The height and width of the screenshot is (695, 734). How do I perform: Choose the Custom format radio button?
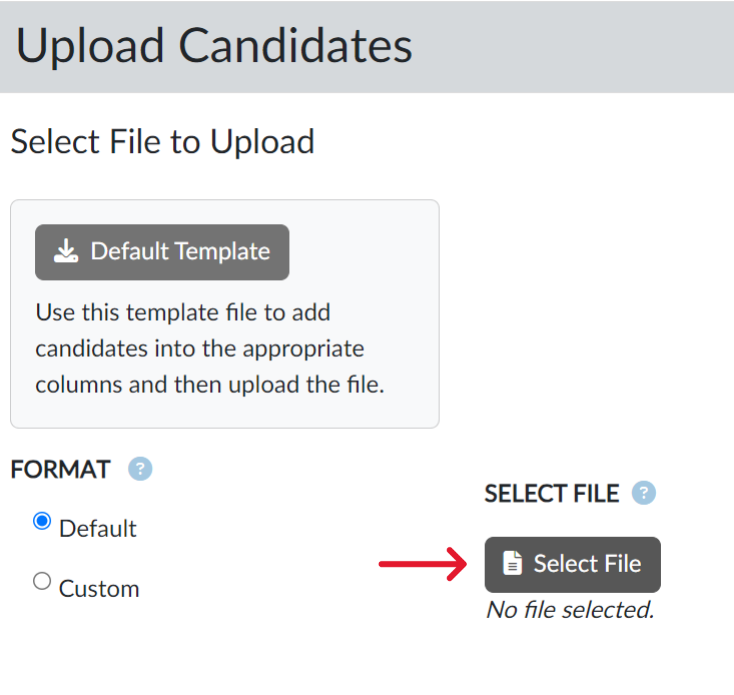[42, 581]
